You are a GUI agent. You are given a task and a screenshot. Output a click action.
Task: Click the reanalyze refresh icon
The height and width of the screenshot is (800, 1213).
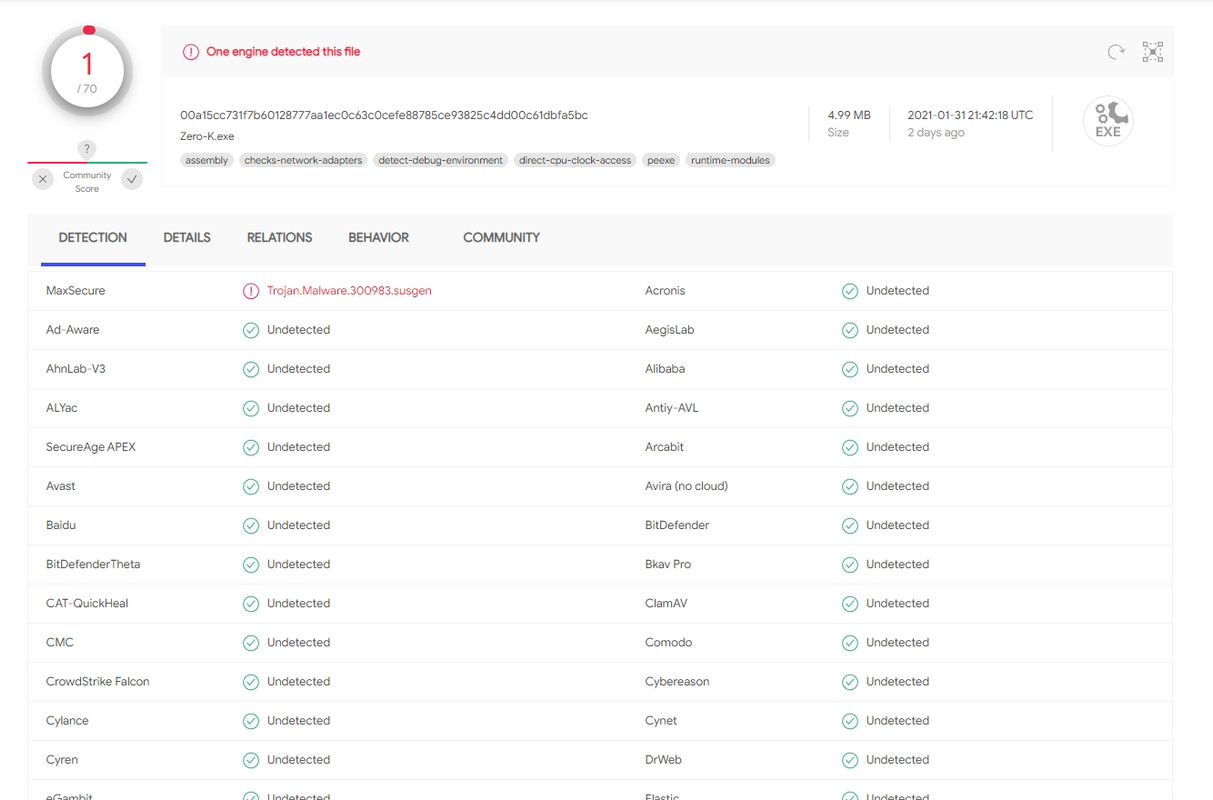pyautogui.click(x=1116, y=52)
